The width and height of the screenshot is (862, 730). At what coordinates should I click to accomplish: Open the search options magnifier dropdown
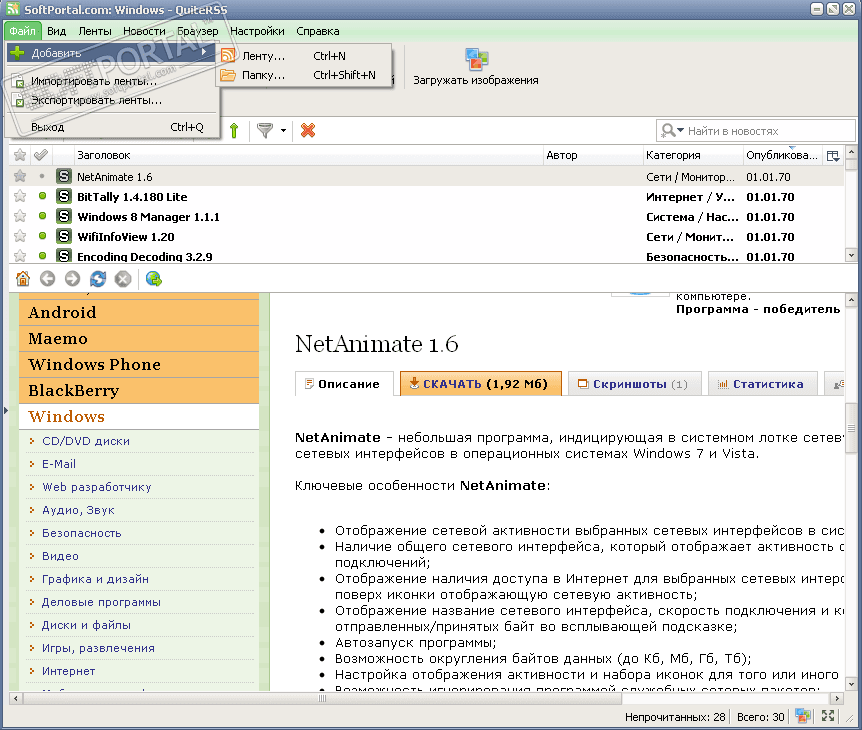pyautogui.click(x=672, y=131)
